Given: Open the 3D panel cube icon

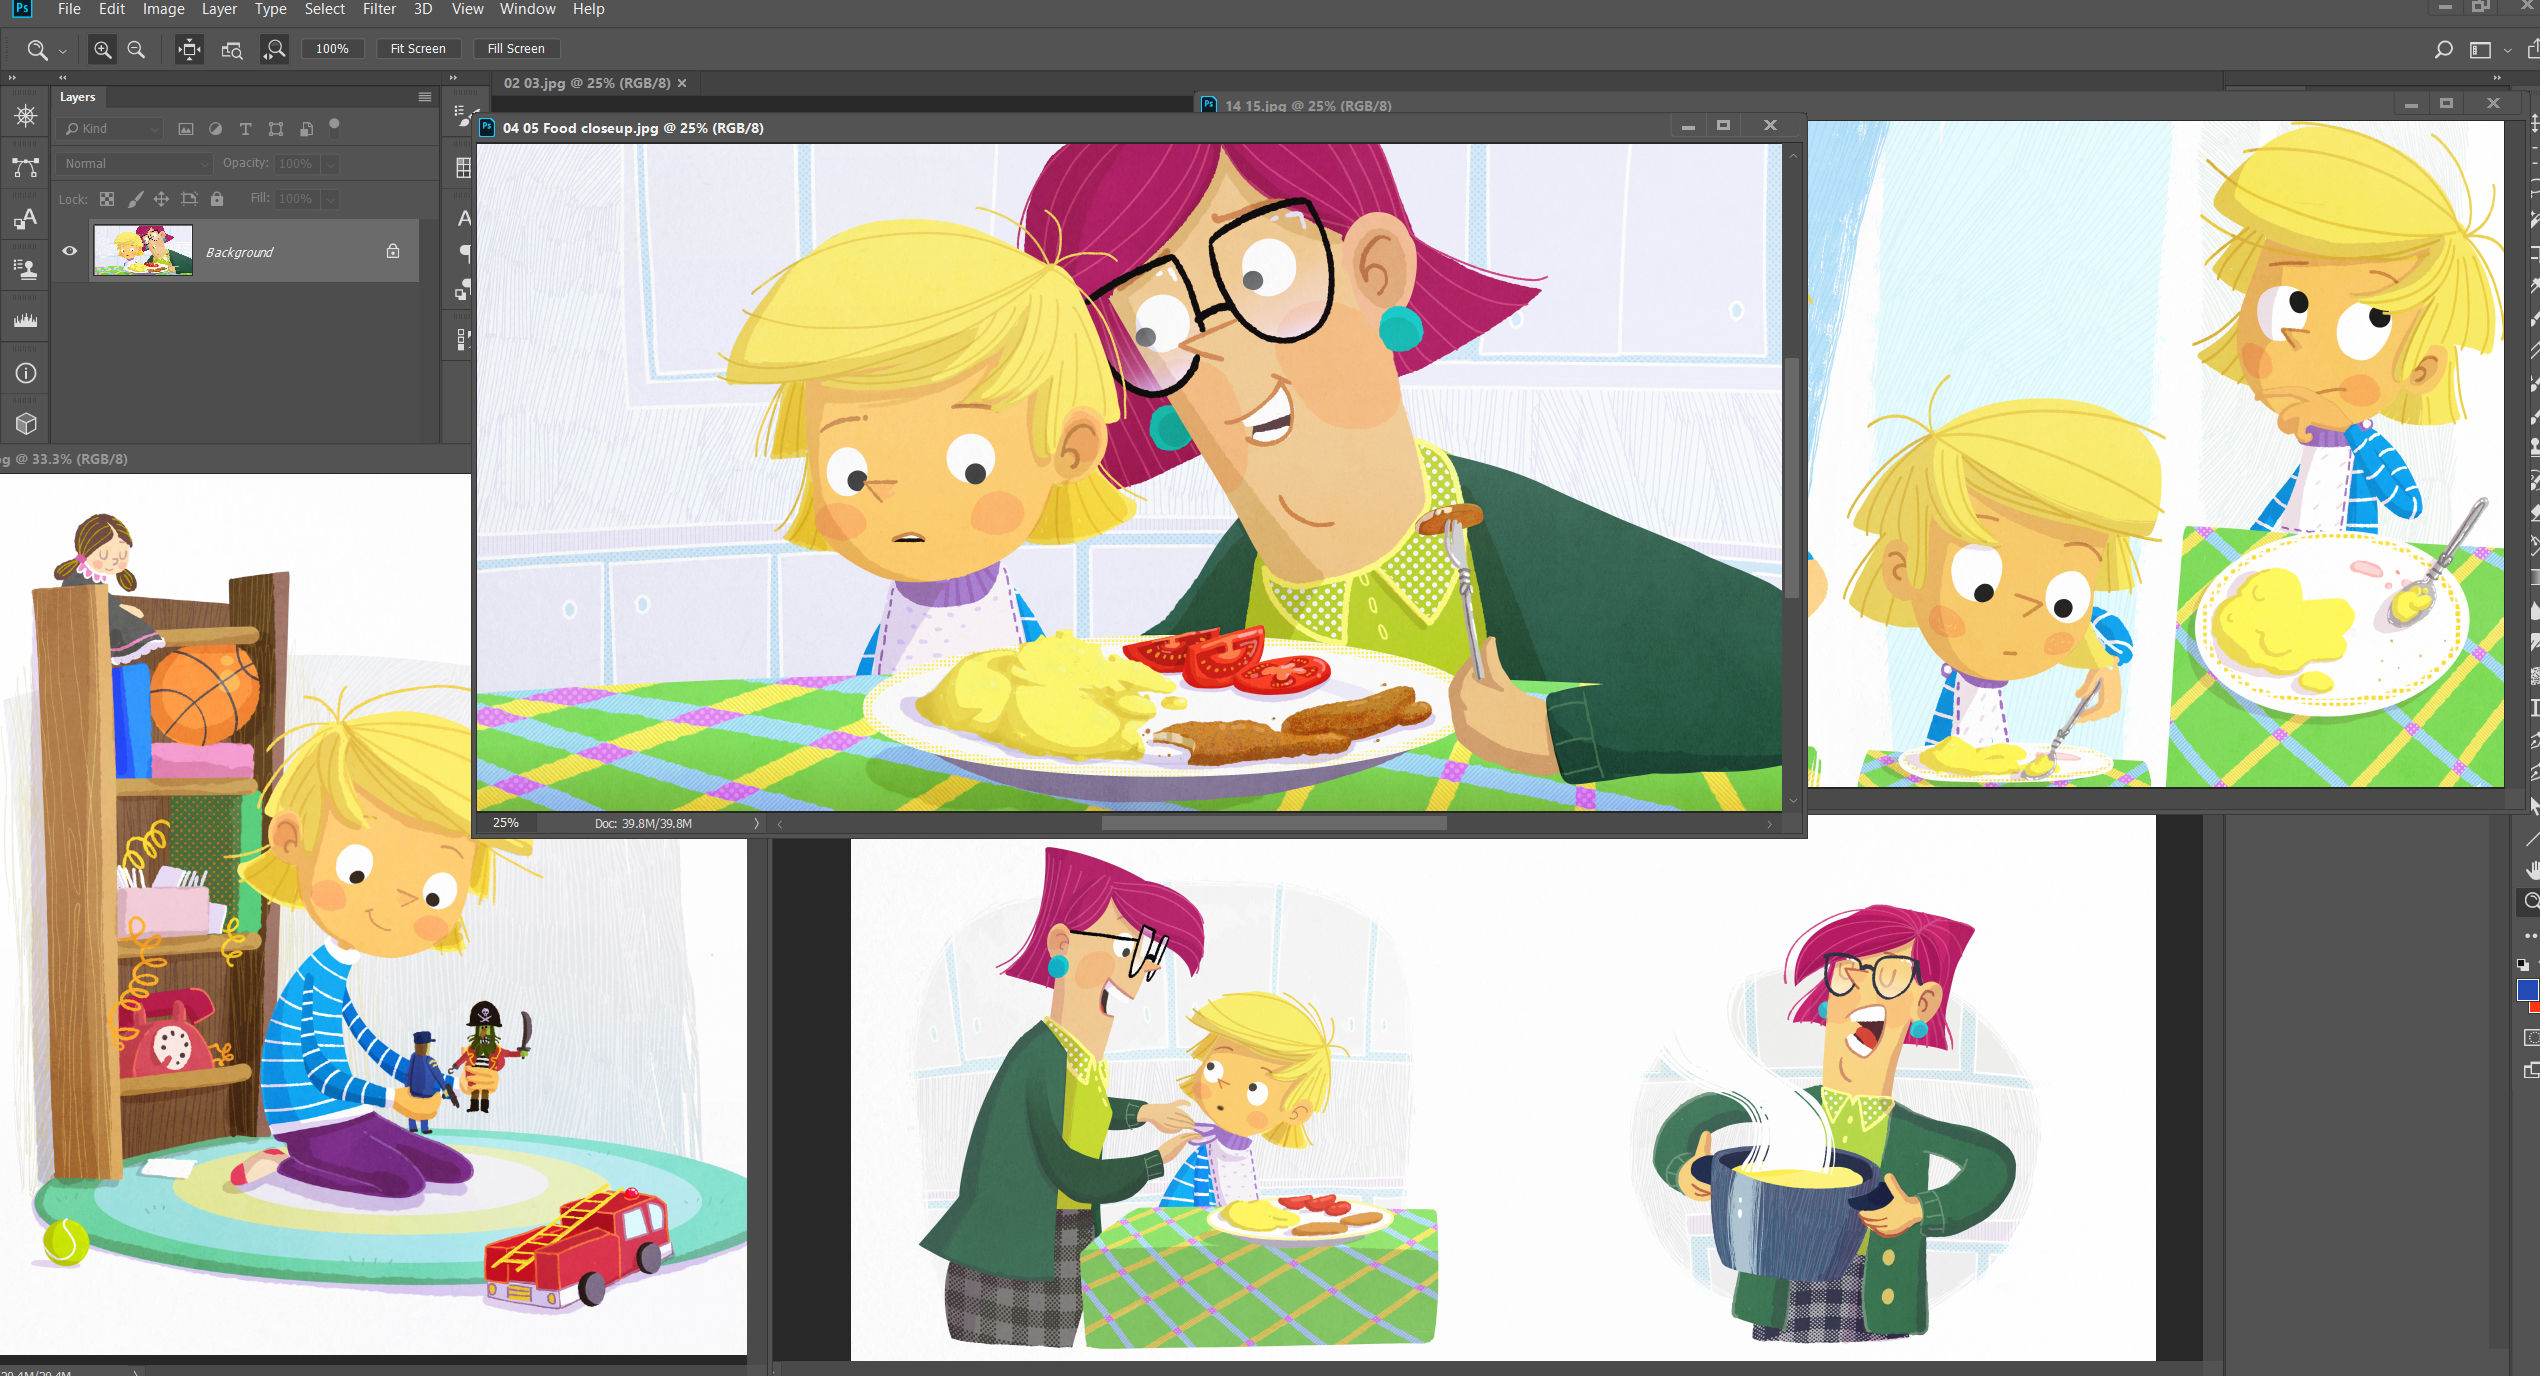Looking at the screenshot, I should tap(26, 423).
